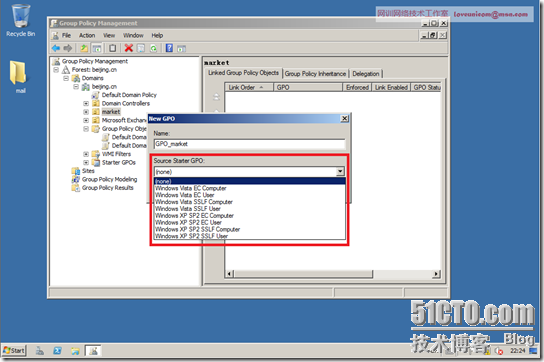The image size is (544, 362).
Task: Click the GPO Name input field
Action: [x=249, y=144]
